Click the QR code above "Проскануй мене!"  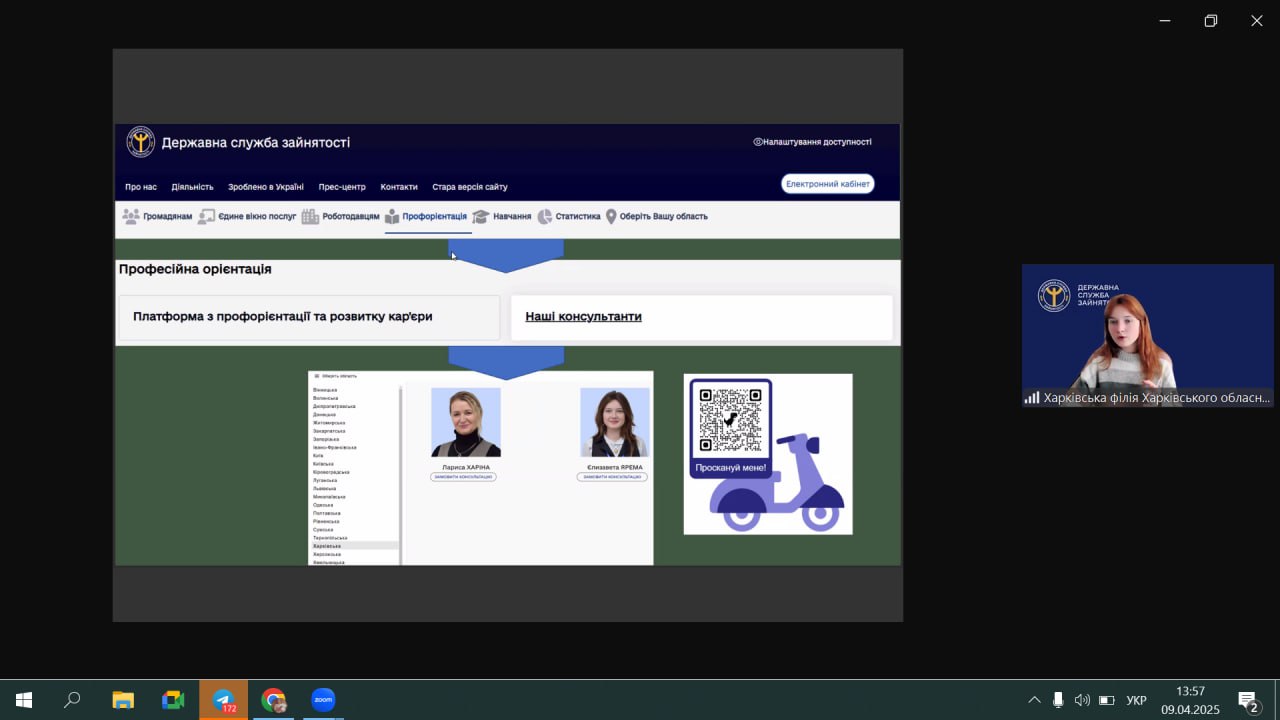coord(730,420)
